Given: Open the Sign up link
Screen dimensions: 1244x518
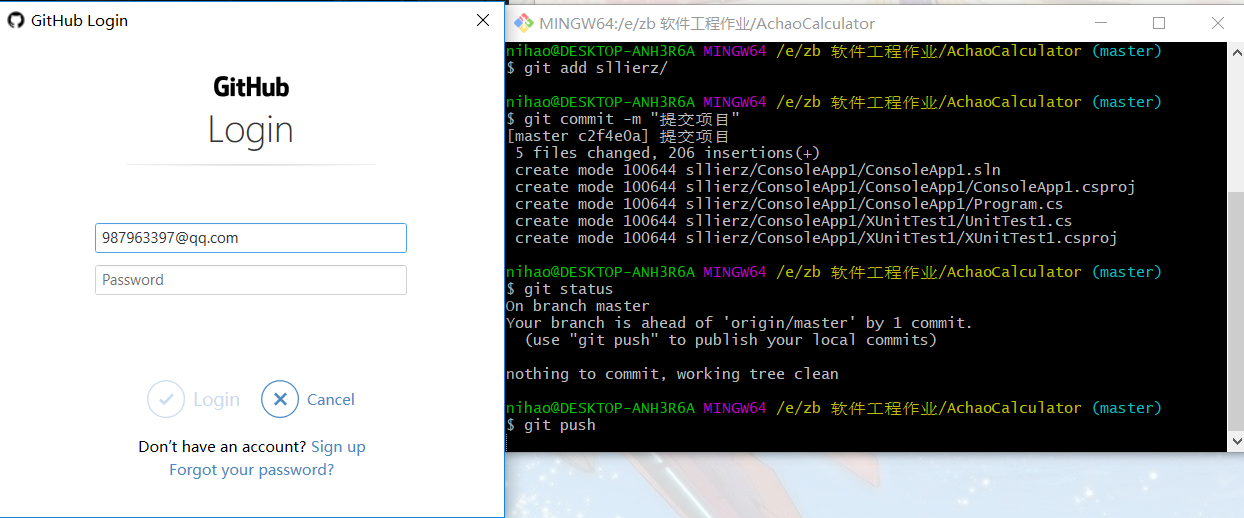Looking at the screenshot, I should 338,447.
